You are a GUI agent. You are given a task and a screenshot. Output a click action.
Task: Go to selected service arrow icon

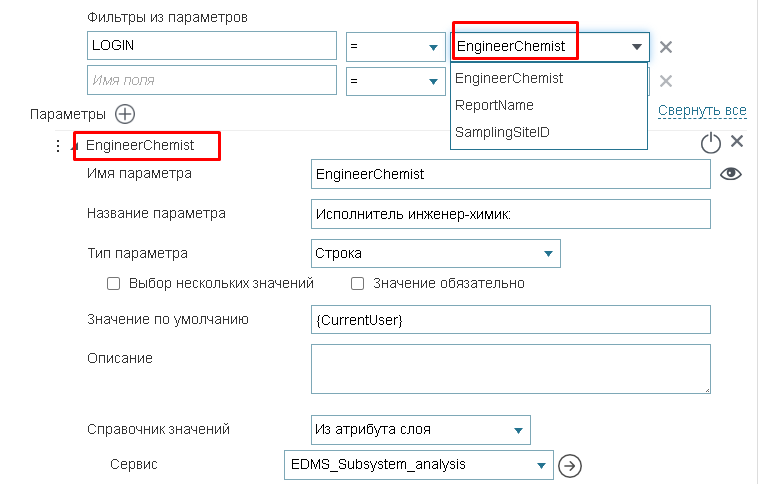(x=570, y=465)
